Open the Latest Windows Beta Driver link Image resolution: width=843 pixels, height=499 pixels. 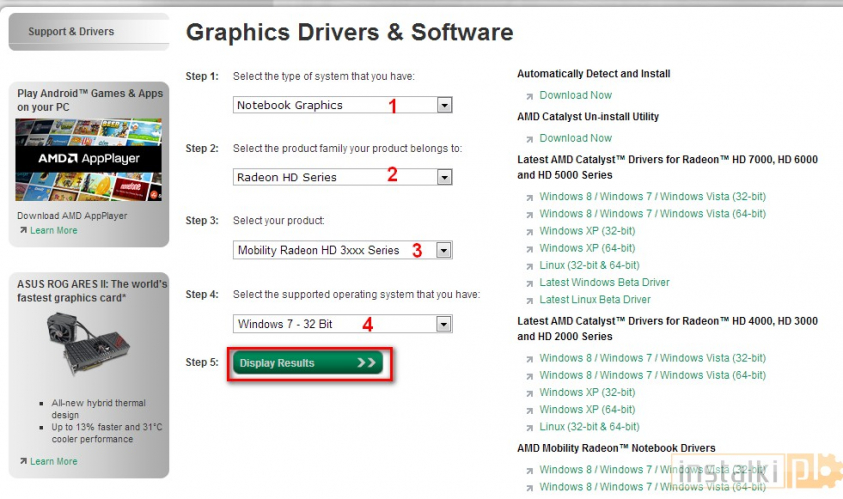604,282
